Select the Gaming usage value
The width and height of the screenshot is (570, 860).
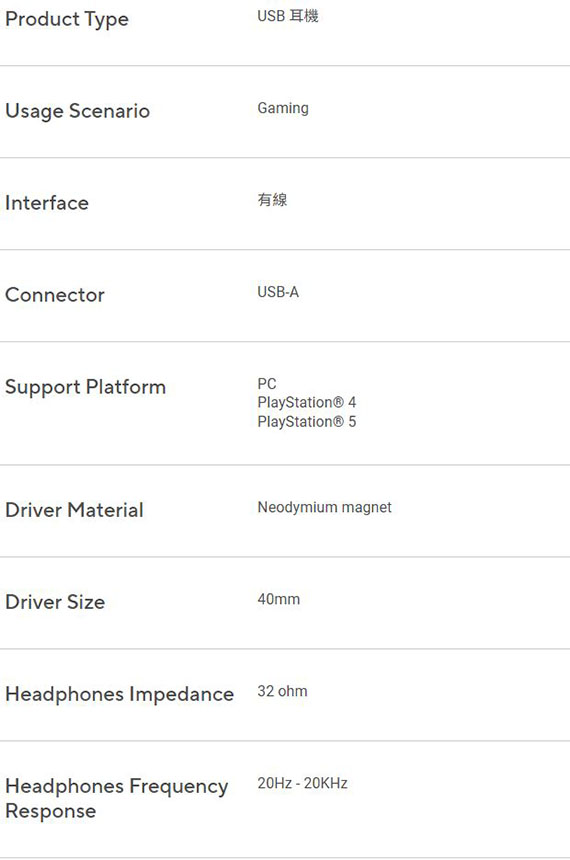283,109
